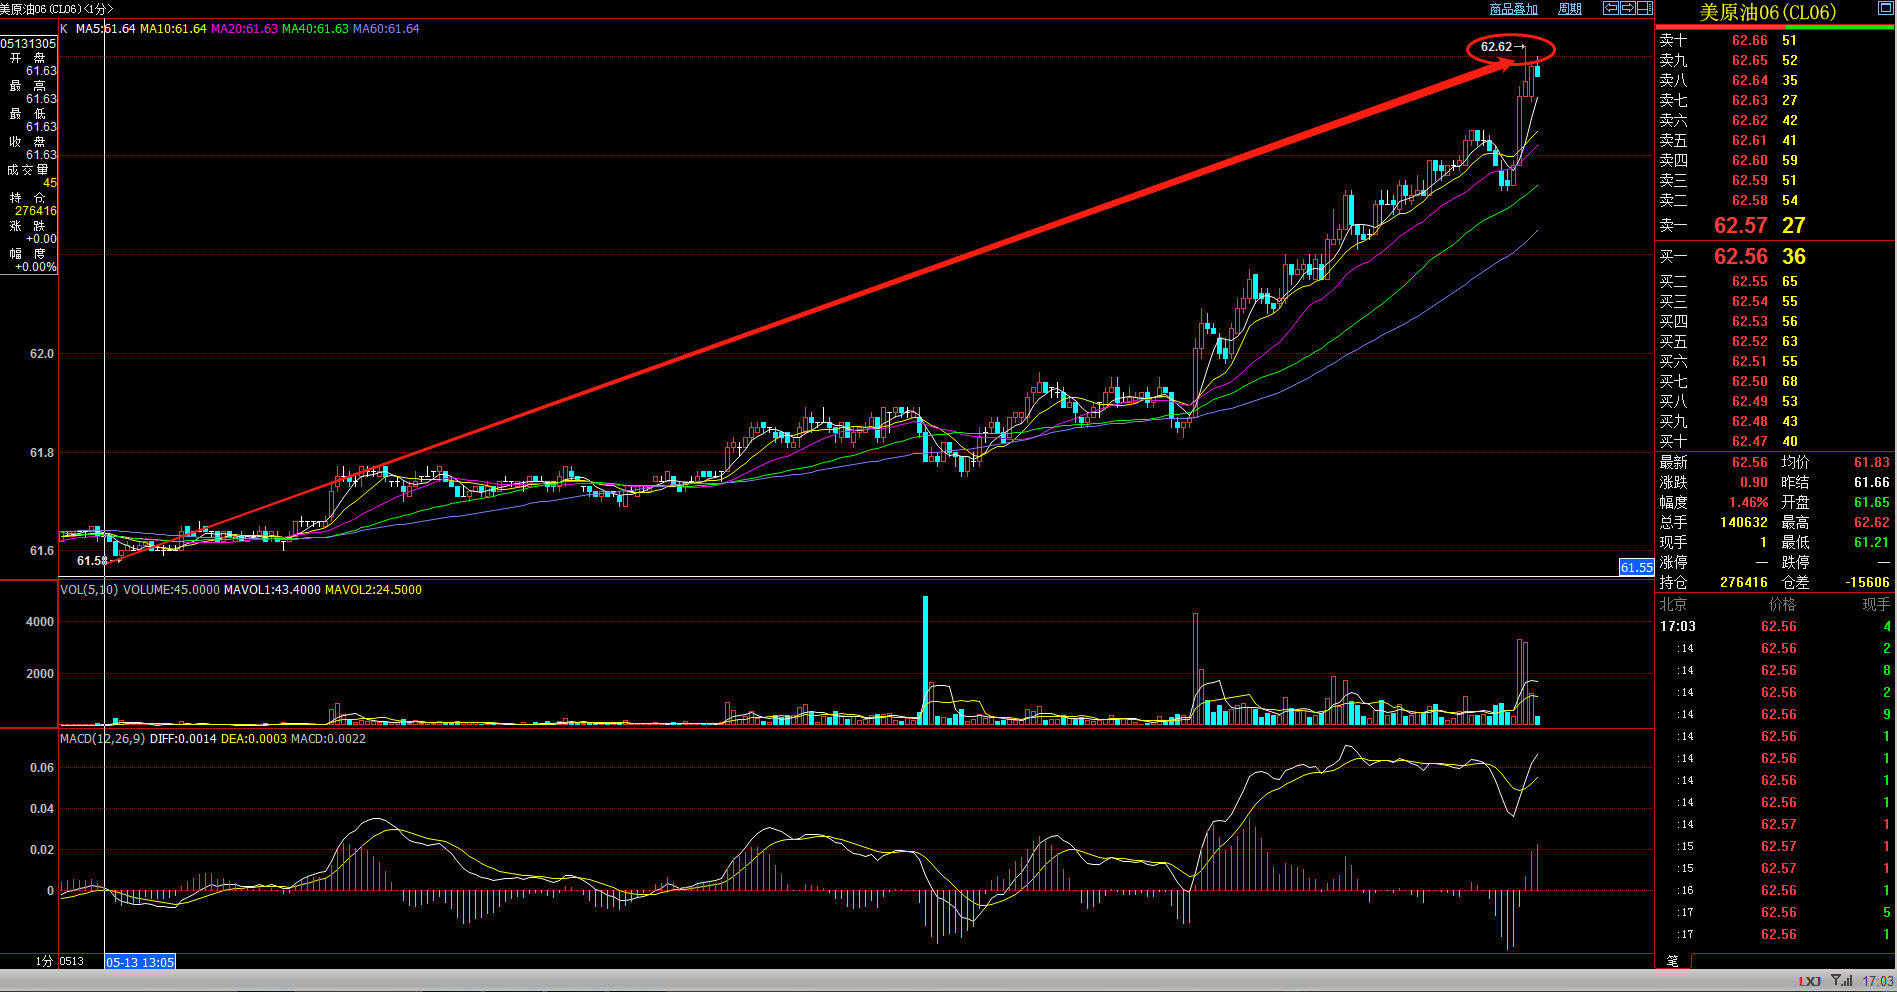Click the 涨跌 value 0.90
Viewport: 1897px width, 992px height.
(x=1754, y=483)
